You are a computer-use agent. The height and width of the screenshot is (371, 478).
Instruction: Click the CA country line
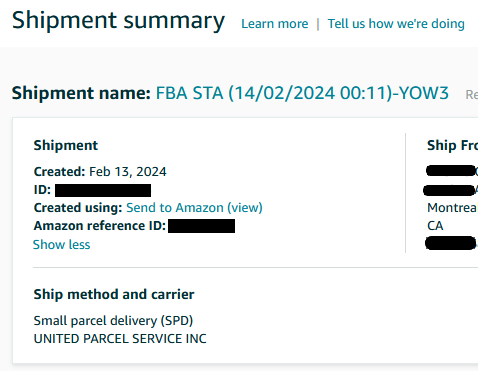[435, 226]
